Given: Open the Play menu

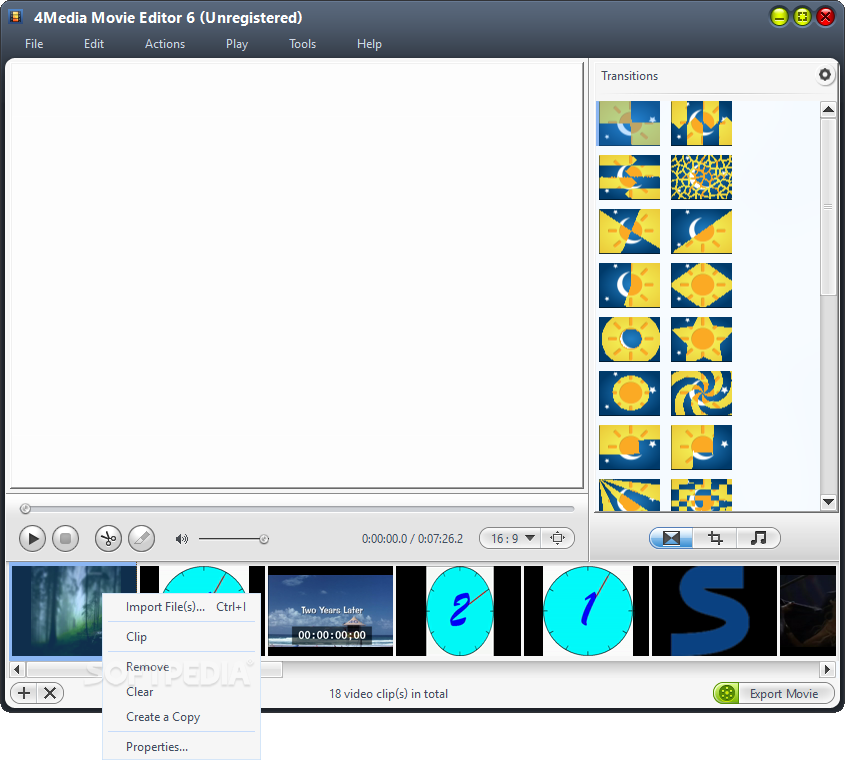Looking at the screenshot, I should (237, 44).
